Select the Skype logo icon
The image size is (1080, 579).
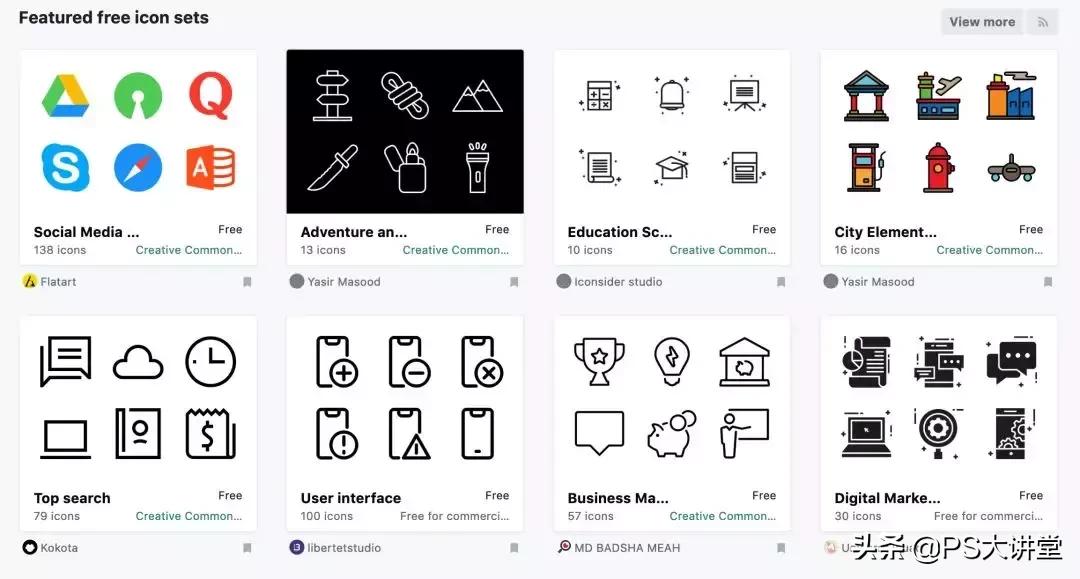point(65,167)
